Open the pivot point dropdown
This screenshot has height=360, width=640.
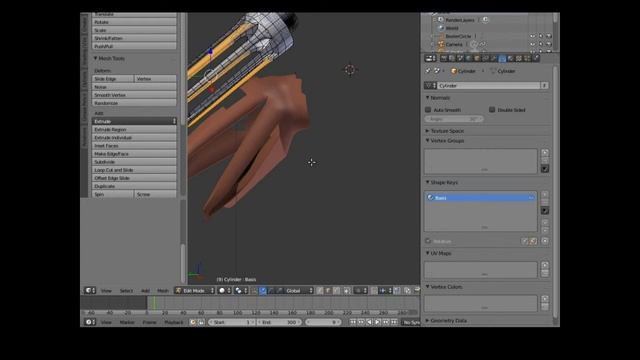coord(241,291)
